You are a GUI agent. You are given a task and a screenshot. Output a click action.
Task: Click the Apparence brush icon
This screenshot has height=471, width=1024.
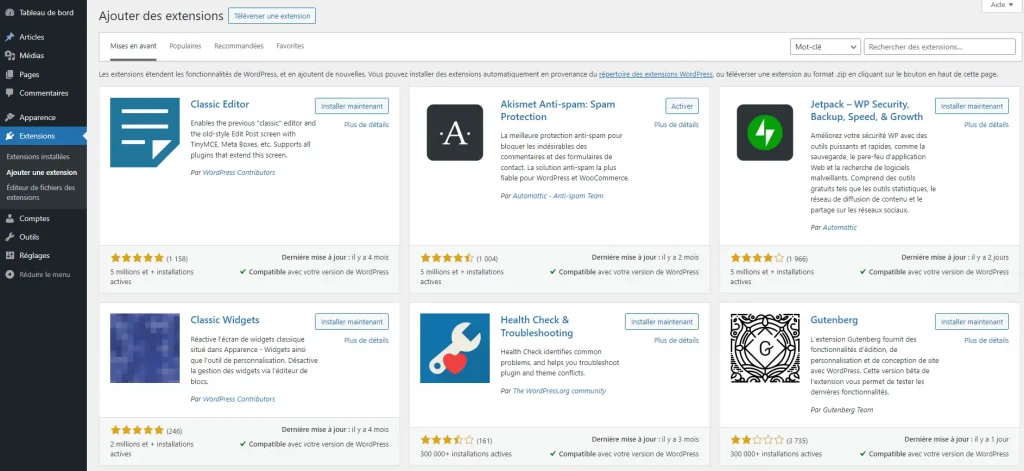[x=10, y=118]
